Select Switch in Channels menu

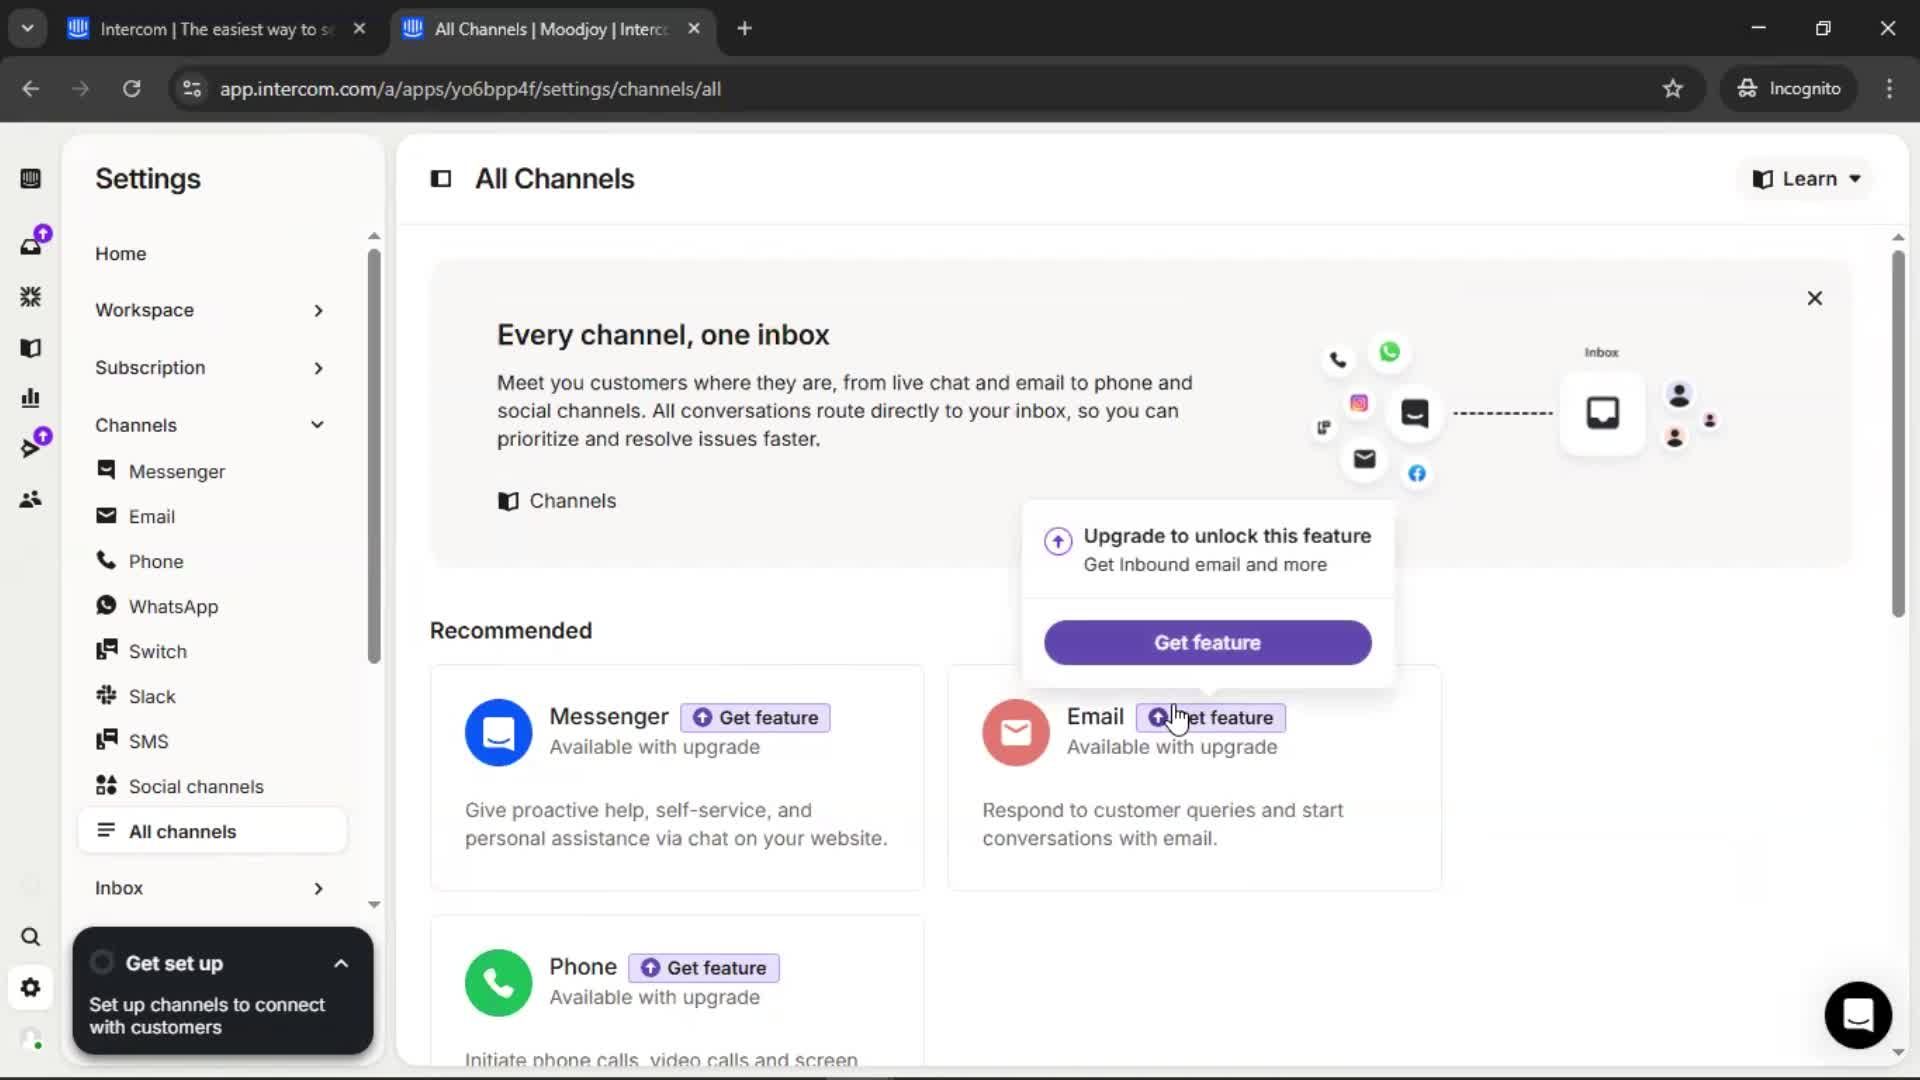pyautogui.click(x=158, y=652)
